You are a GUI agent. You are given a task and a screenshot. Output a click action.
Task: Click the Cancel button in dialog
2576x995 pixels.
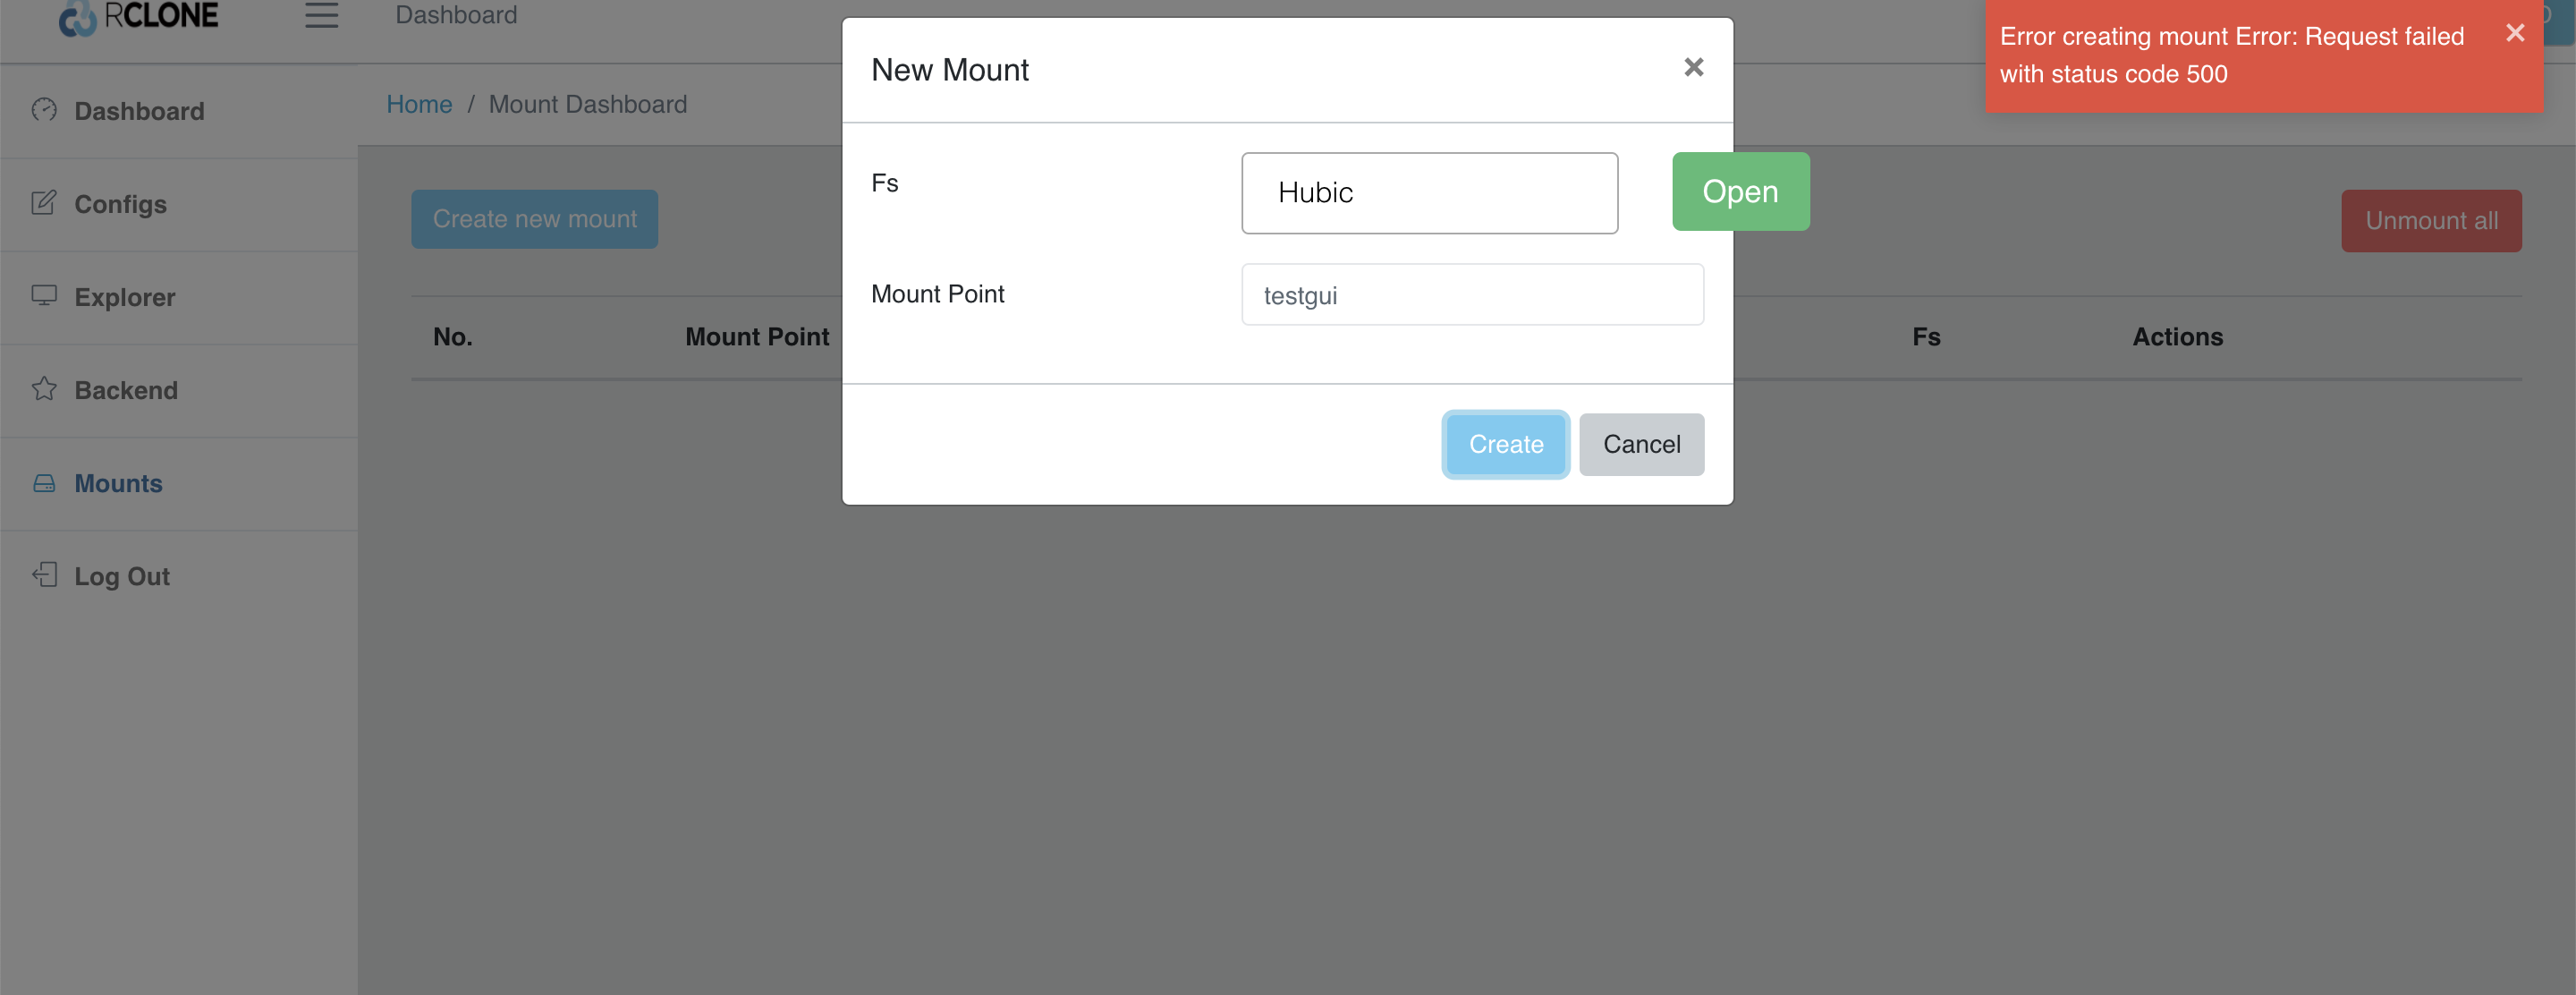[x=1641, y=442]
